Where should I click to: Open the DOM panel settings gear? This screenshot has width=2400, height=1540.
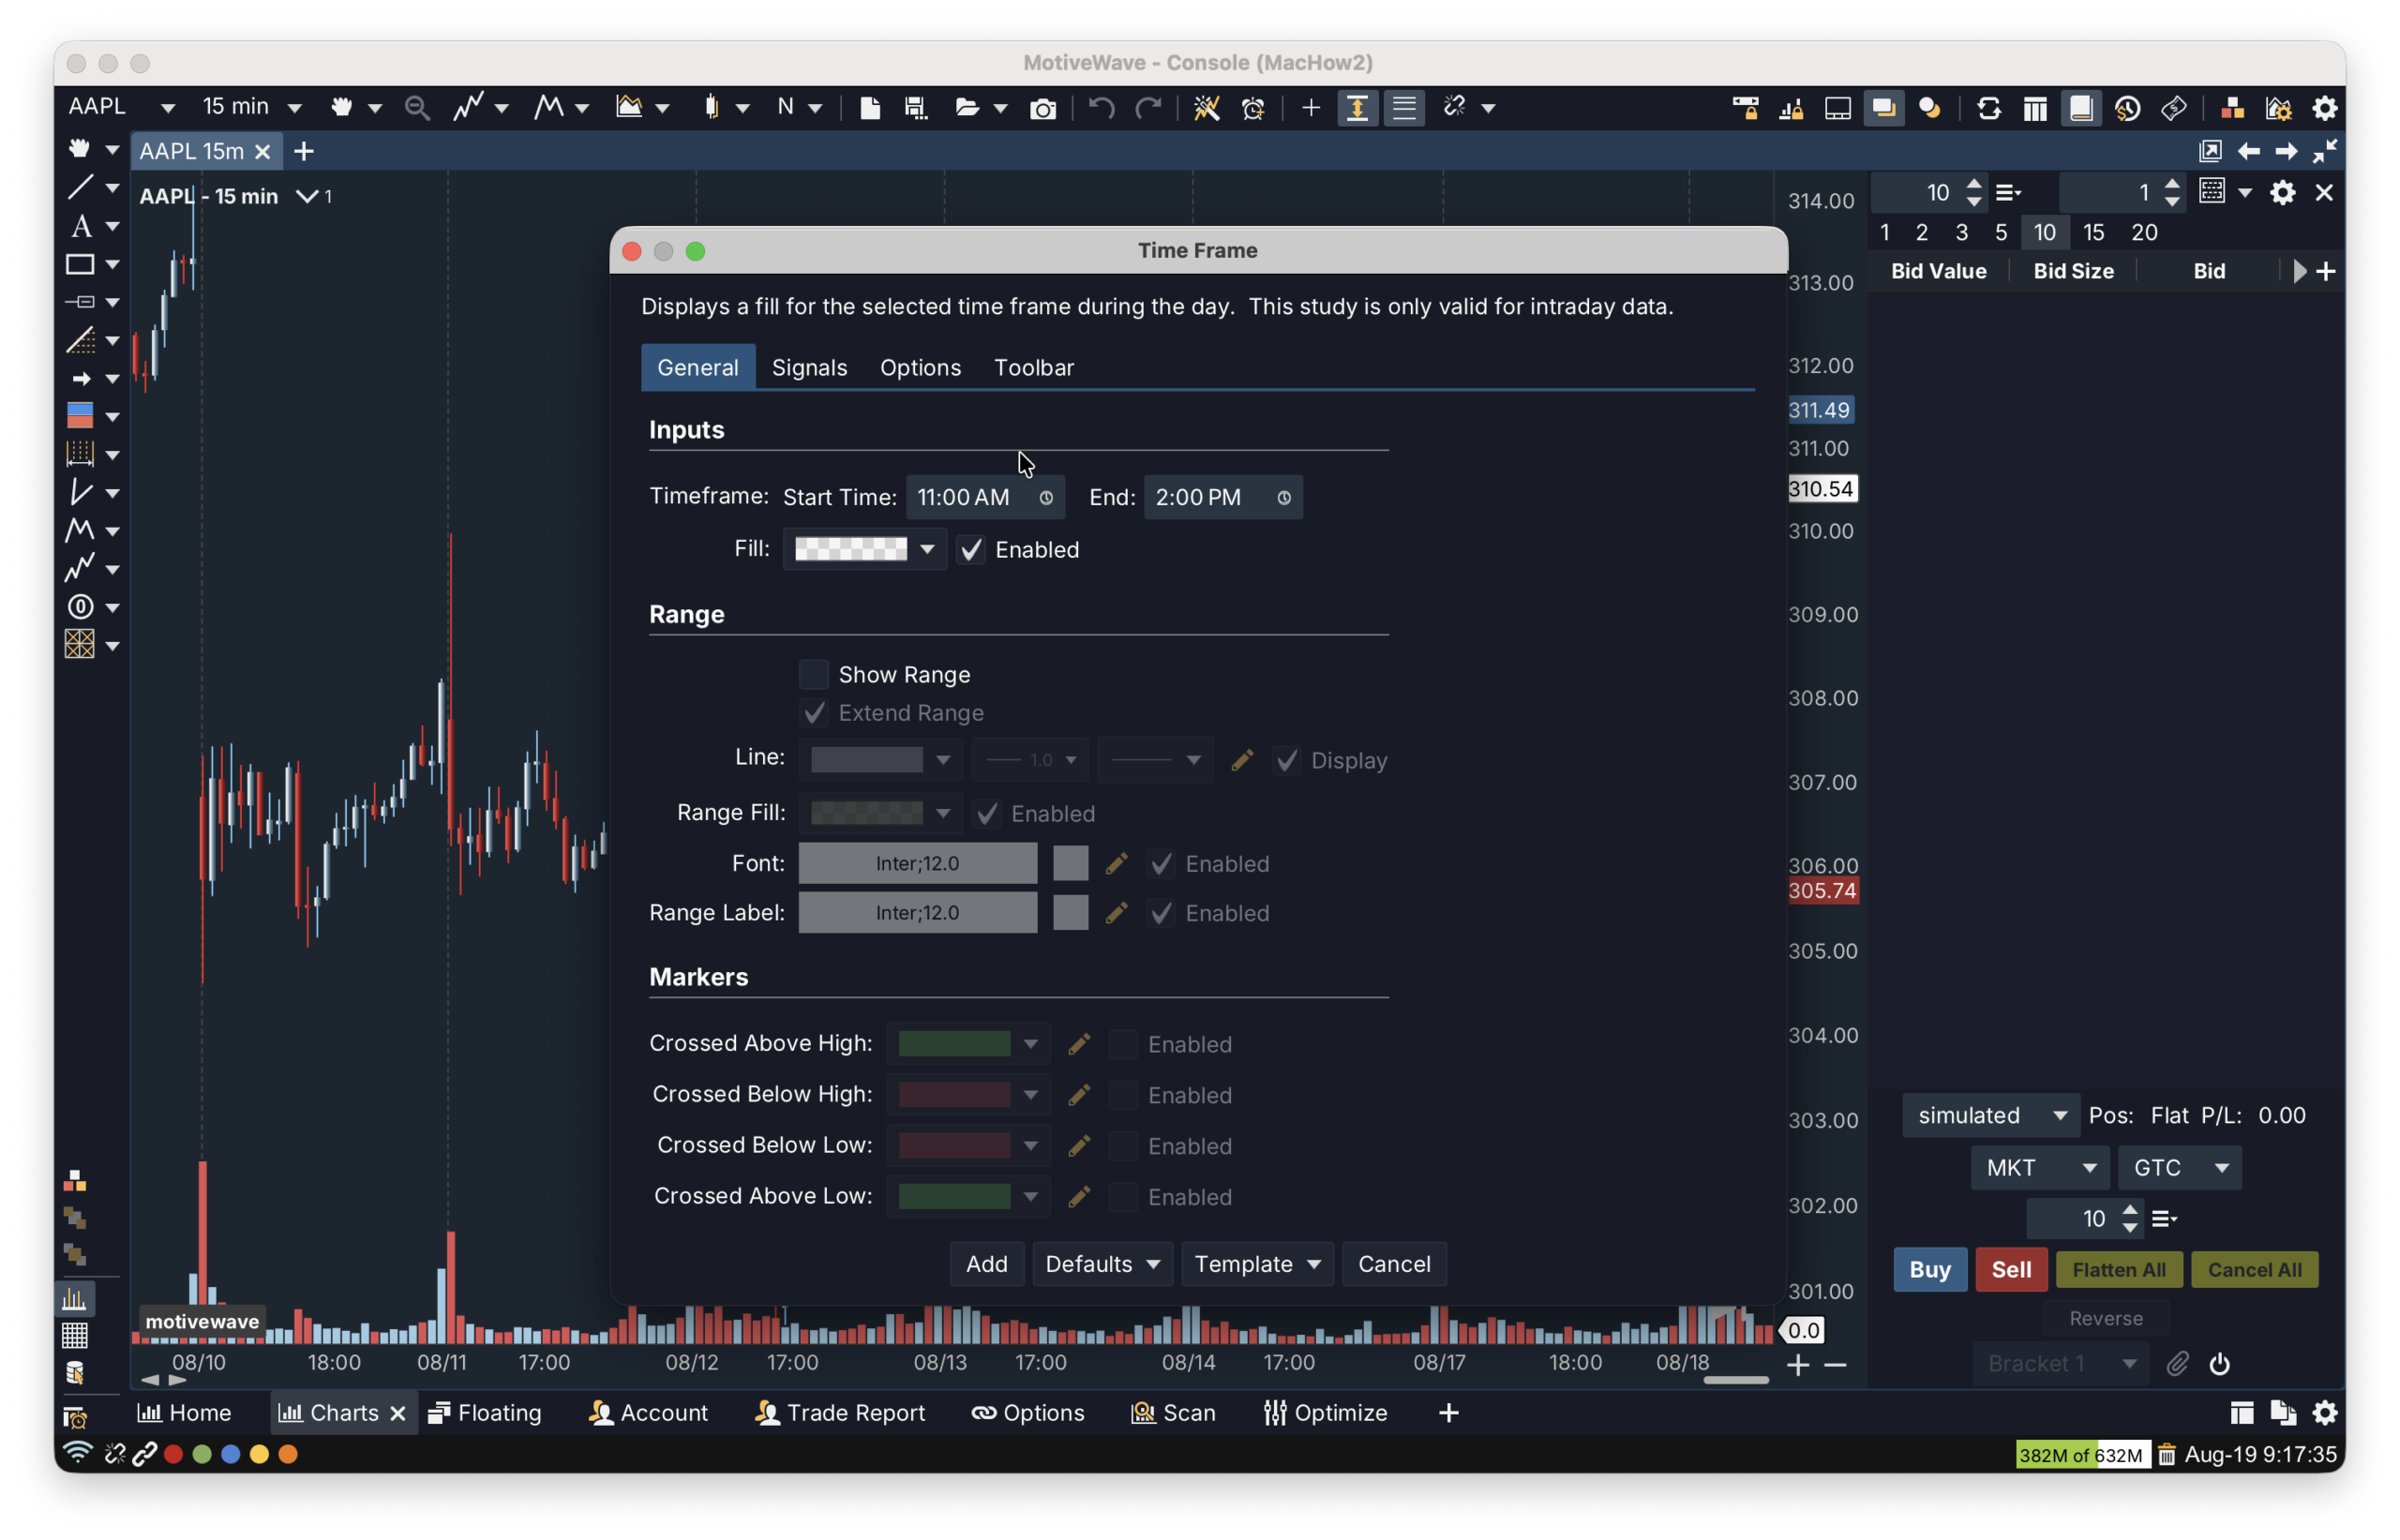(x=2282, y=192)
